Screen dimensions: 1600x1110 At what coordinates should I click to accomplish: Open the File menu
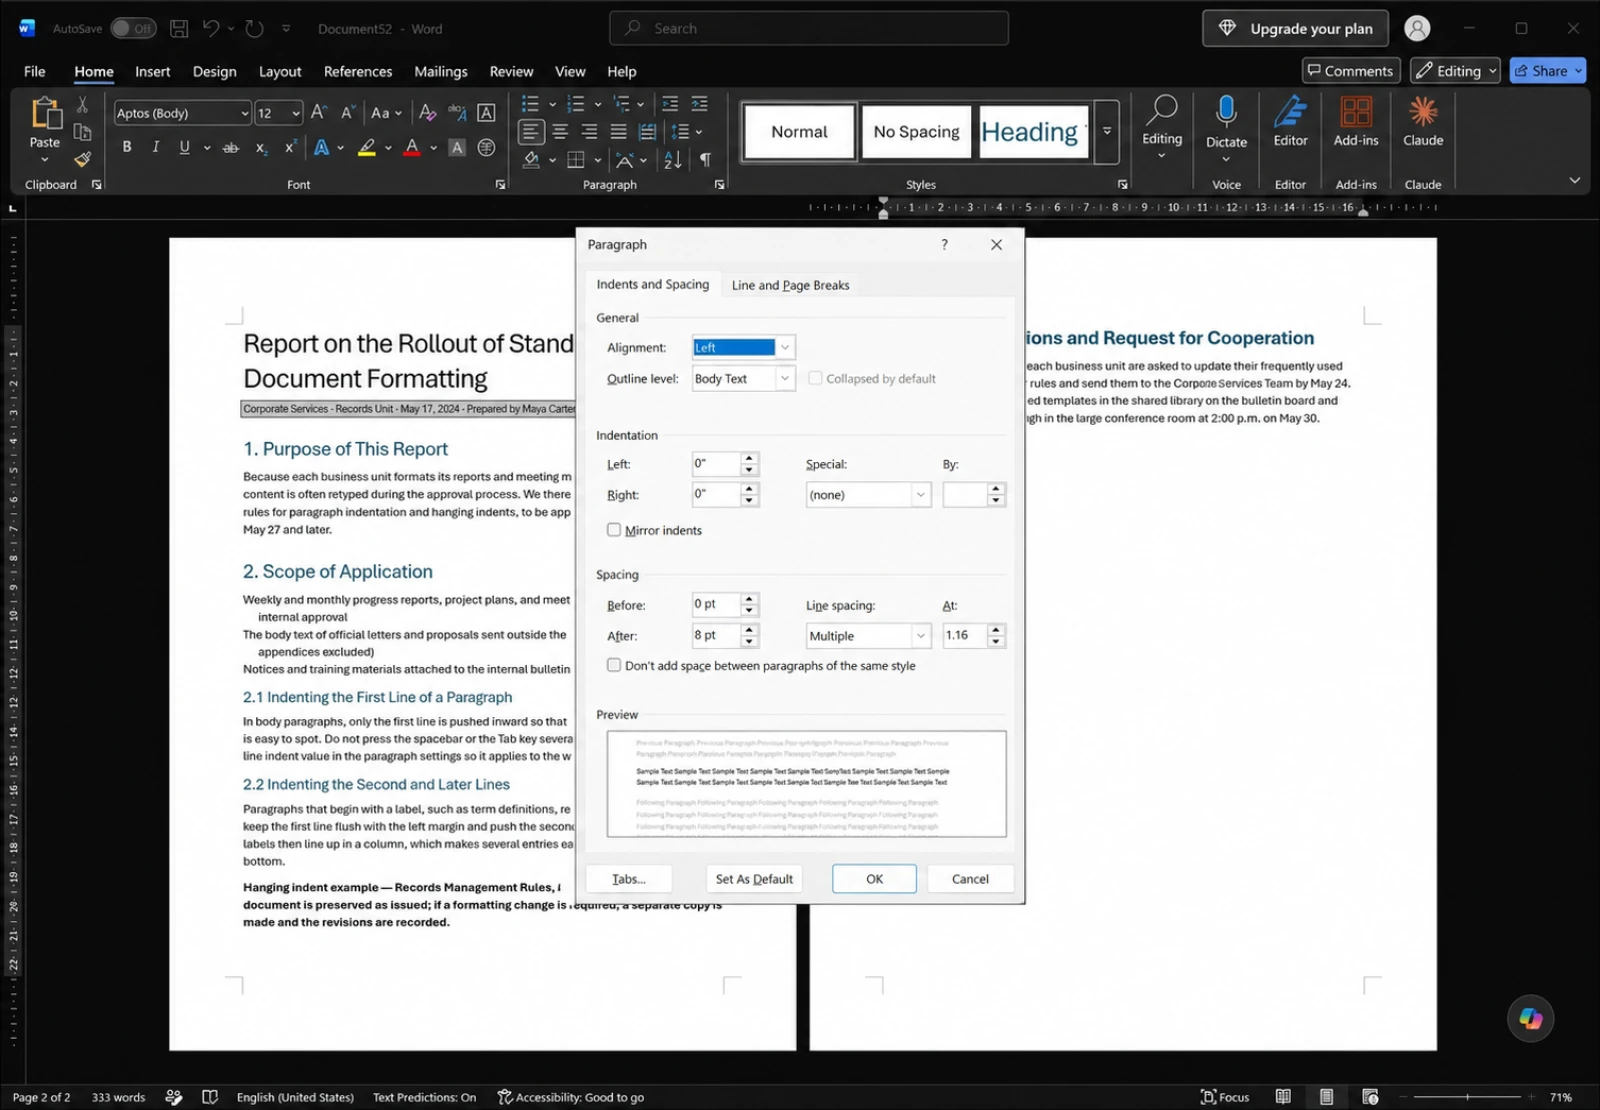point(35,71)
